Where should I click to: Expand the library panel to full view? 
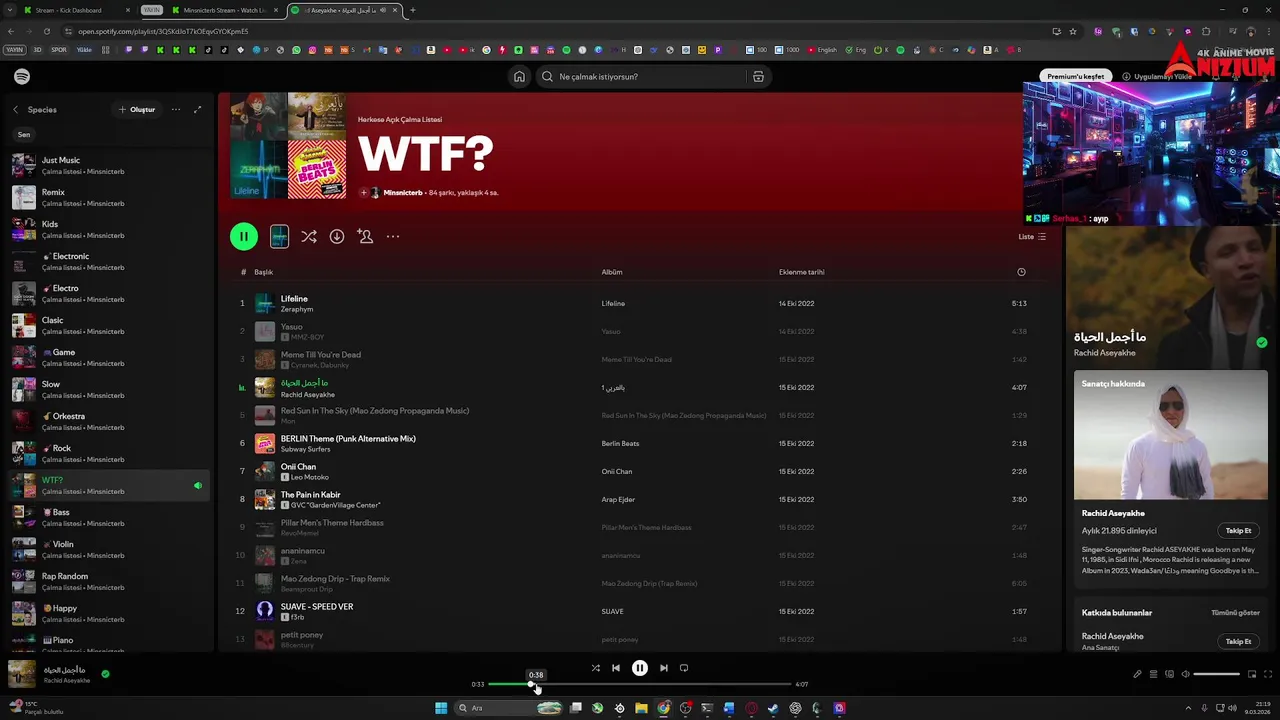click(197, 109)
